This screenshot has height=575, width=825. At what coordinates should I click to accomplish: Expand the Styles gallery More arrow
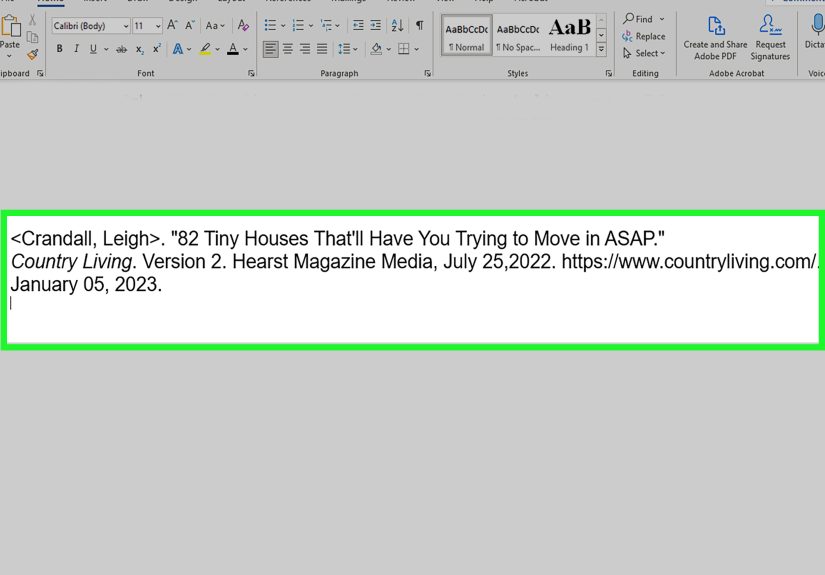pyautogui.click(x=601, y=49)
